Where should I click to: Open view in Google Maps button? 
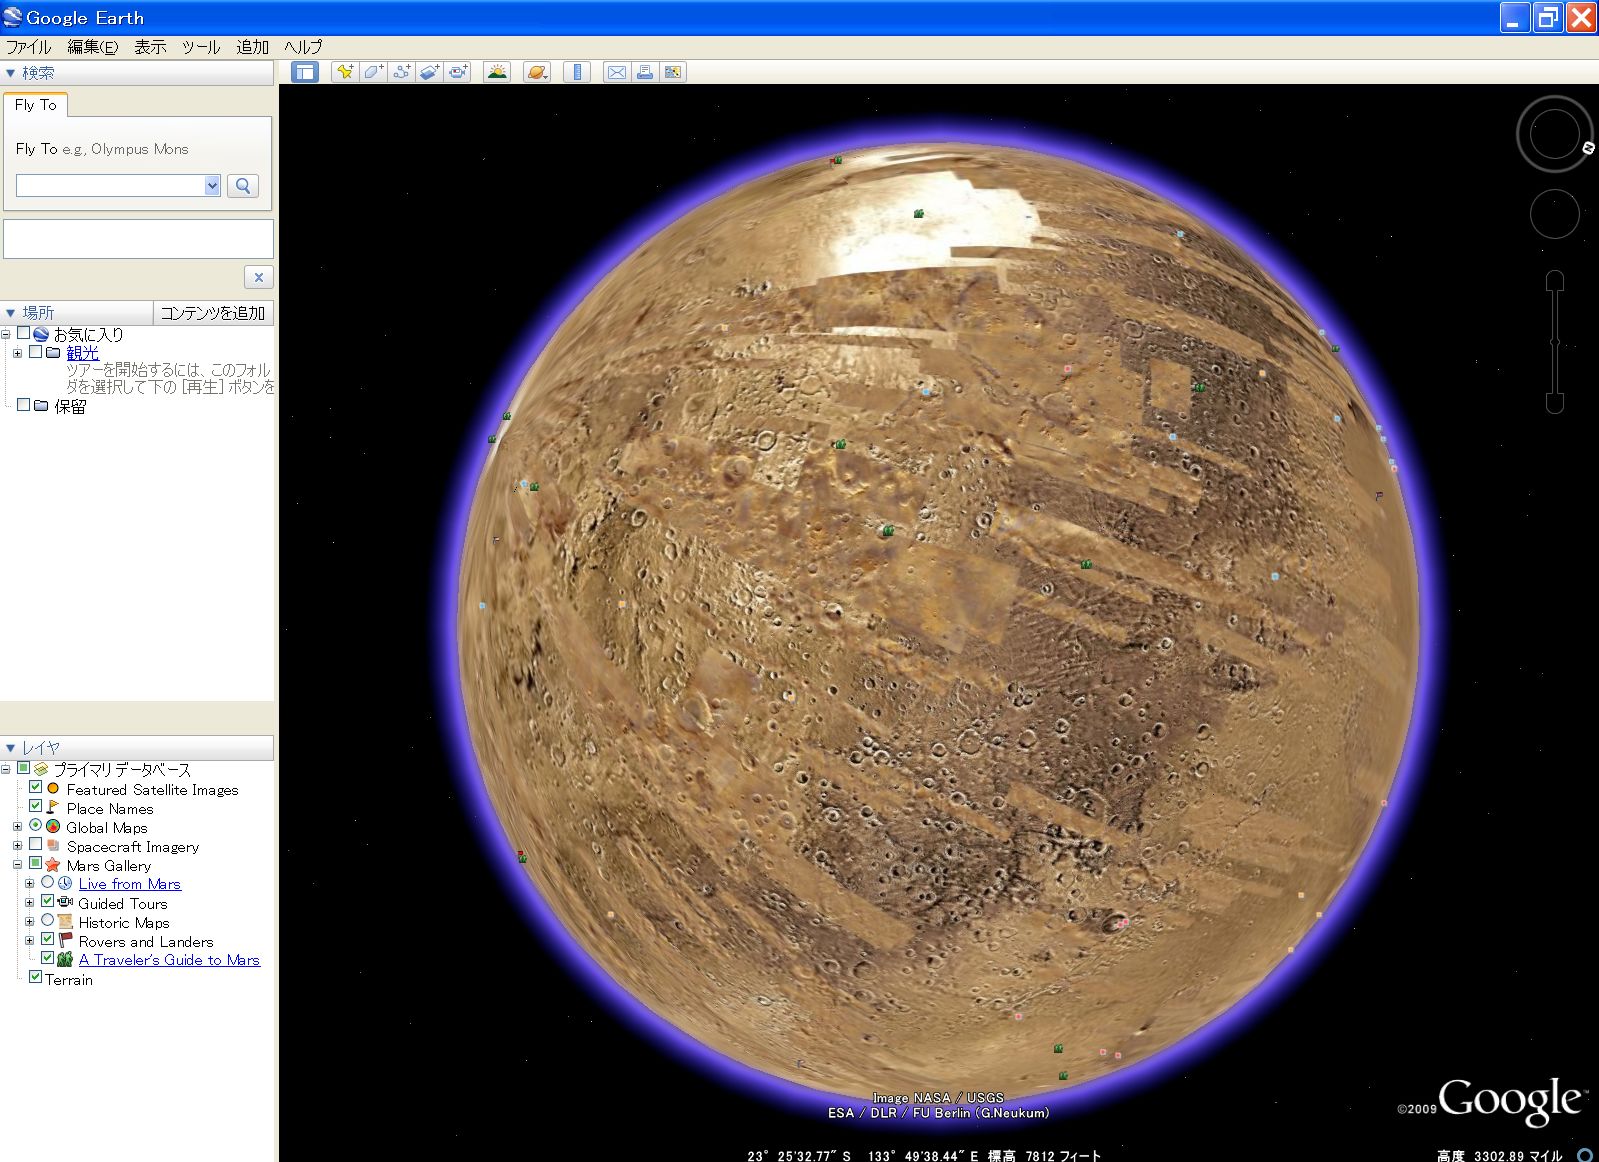[x=673, y=72]
